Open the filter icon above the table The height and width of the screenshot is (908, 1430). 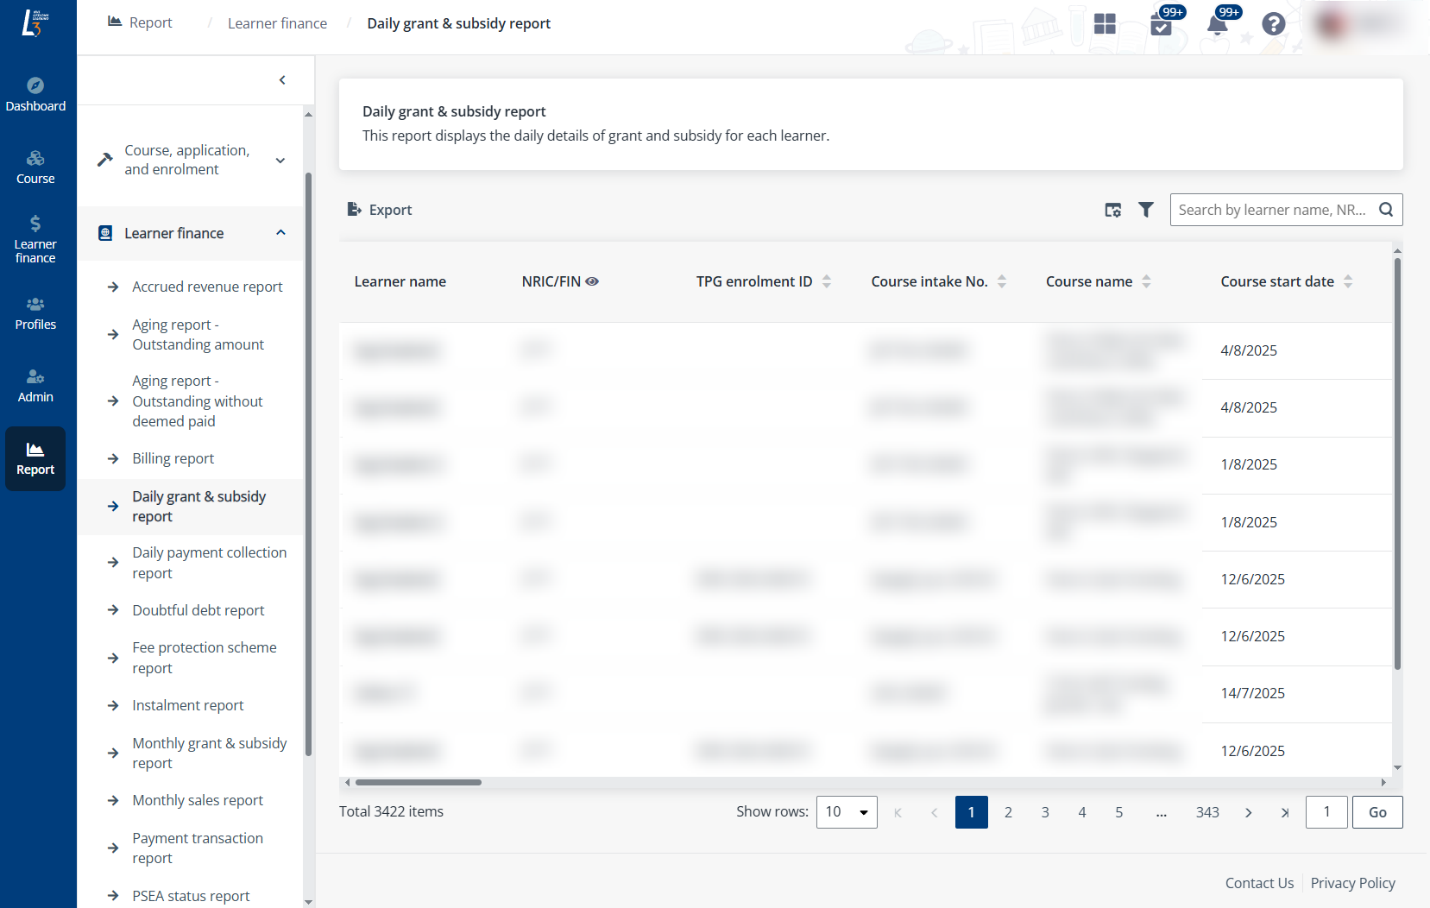(1146, 210)
